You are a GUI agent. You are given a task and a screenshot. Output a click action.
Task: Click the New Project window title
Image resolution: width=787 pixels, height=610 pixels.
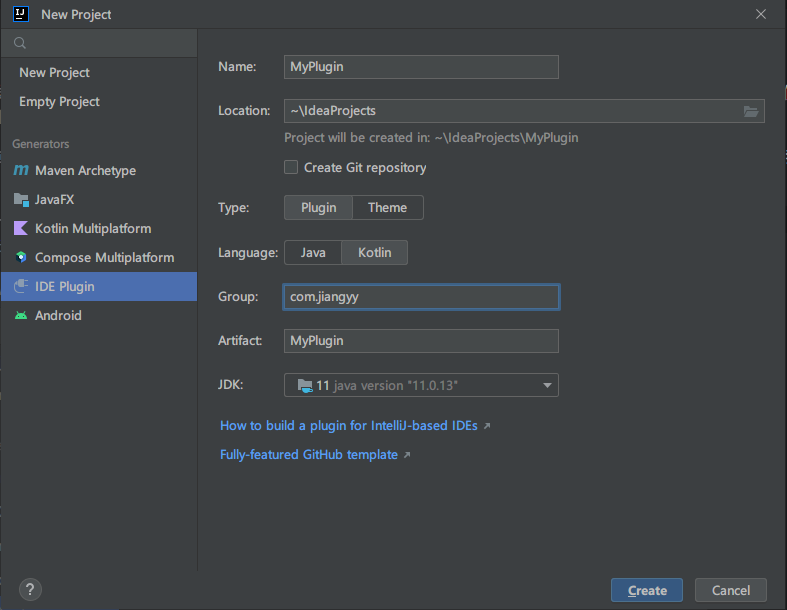[x=76, y=15]
